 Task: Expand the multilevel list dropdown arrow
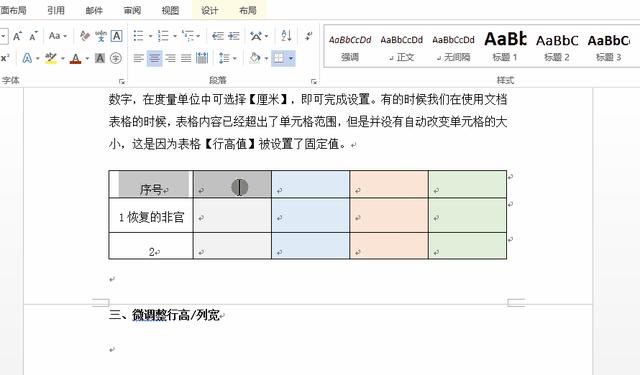pos(198,36)
